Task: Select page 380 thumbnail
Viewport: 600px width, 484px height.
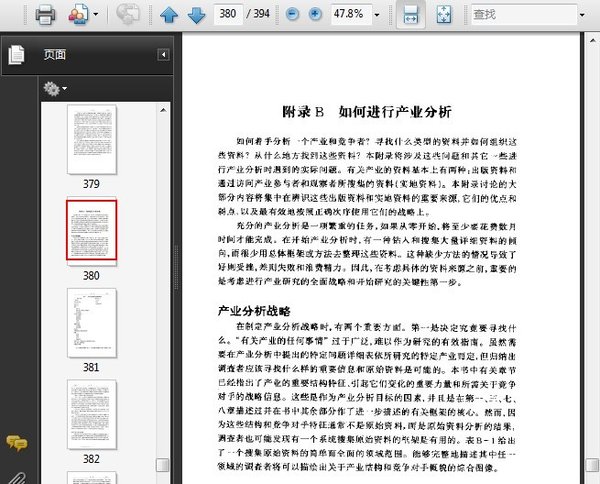Action: [92, 230]
